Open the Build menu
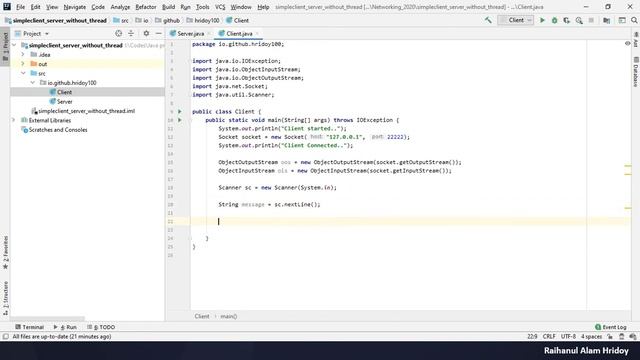Image resolution: width=640 pixels, height=360 pixels. [x=169, y=7]
